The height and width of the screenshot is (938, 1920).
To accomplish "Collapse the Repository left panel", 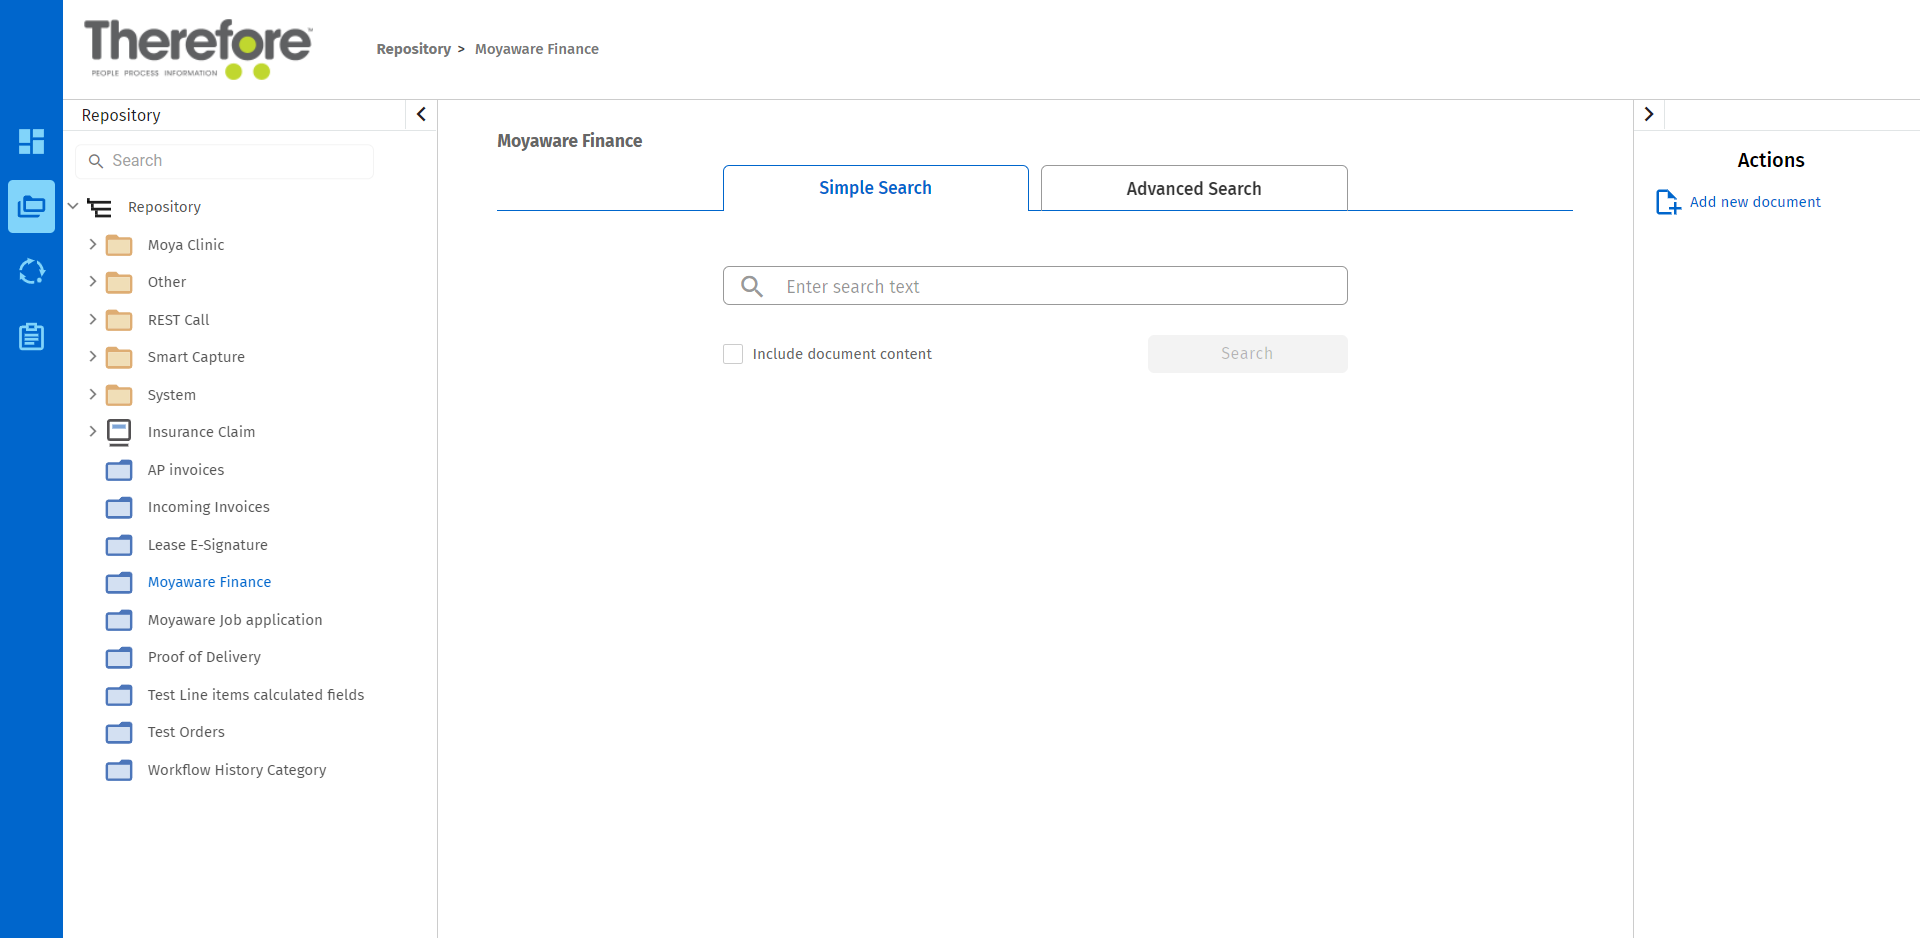I will [x=421, y=115].
